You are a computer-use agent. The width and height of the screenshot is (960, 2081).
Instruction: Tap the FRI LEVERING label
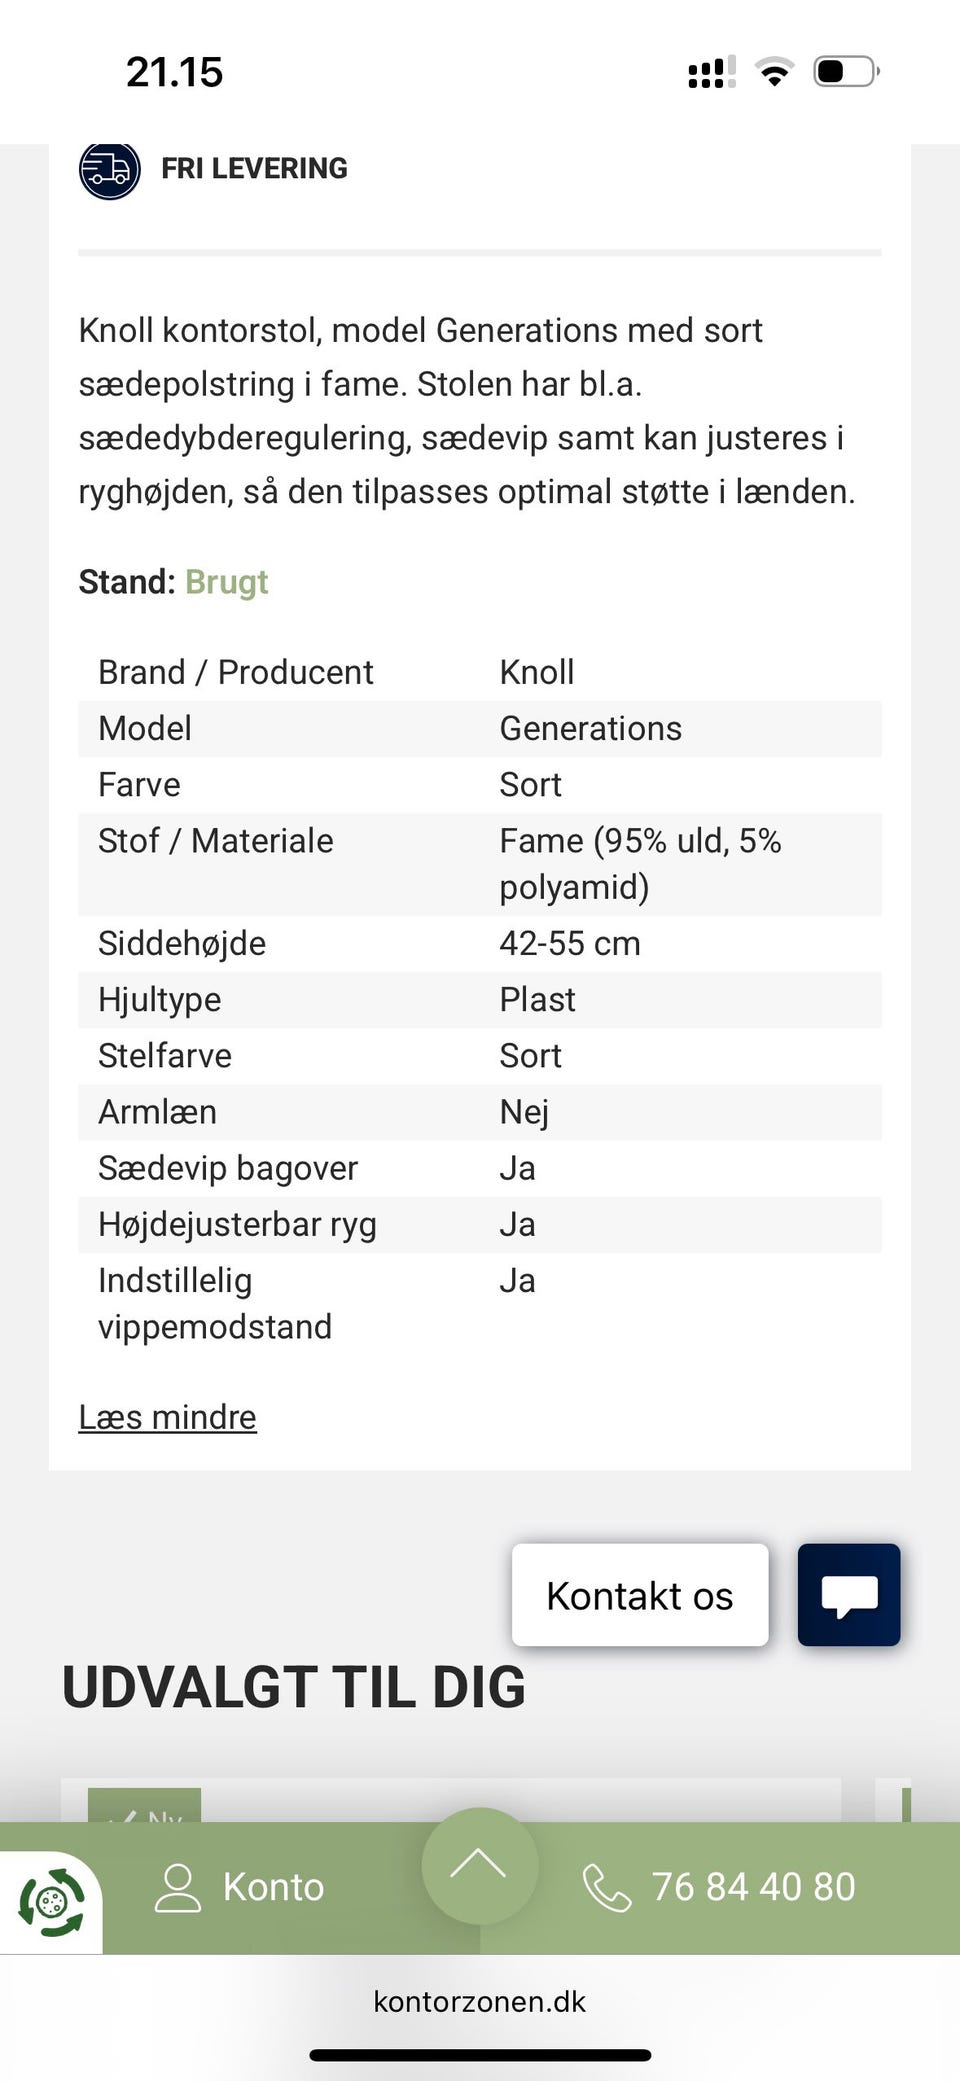click(254, 169)
